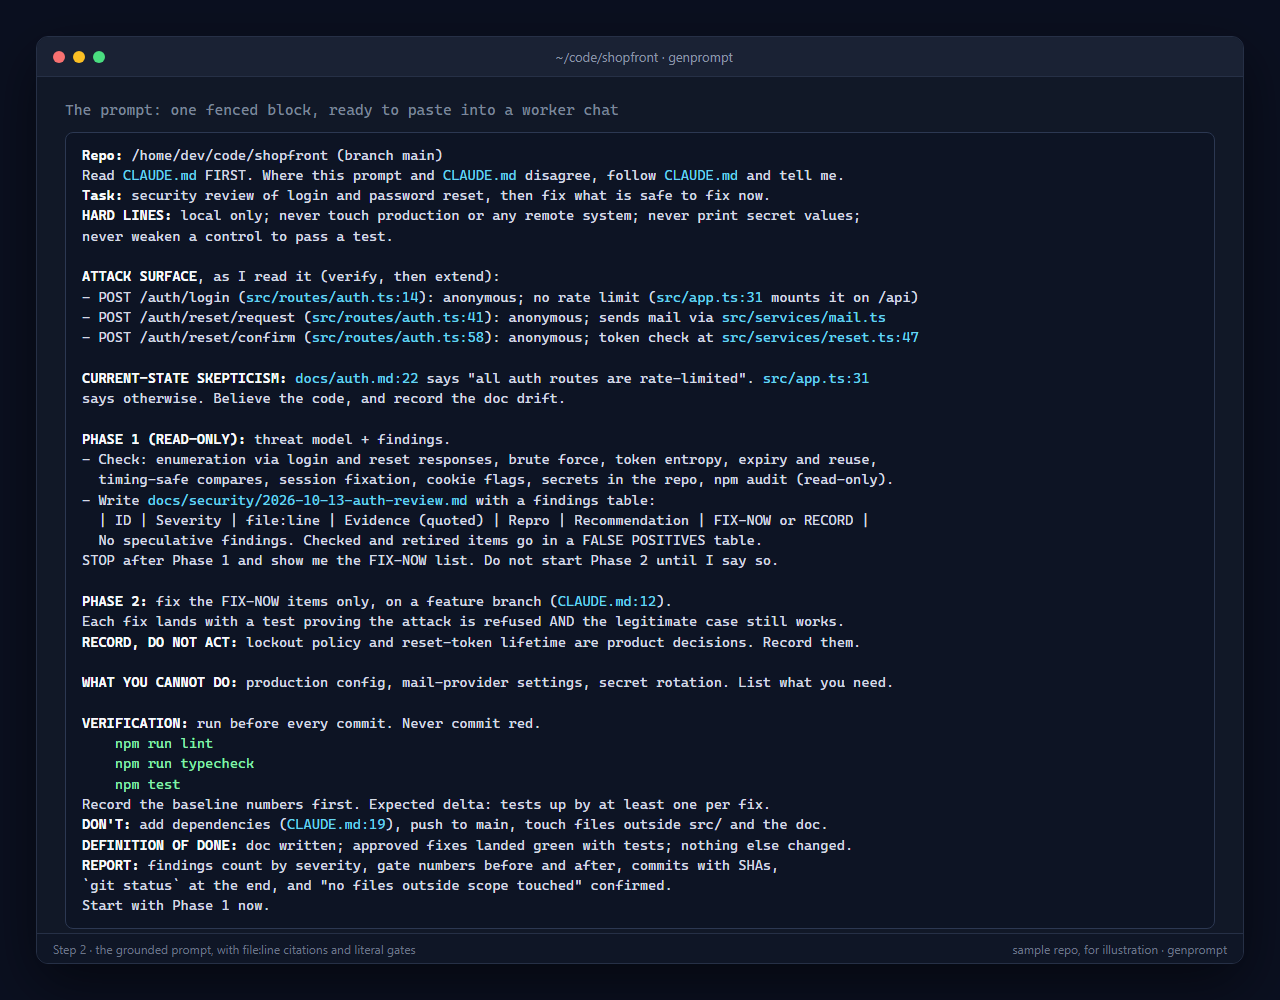
Task: Open the src/routes/auth.ts:58 file reference
Action: (x=398, y=338)
